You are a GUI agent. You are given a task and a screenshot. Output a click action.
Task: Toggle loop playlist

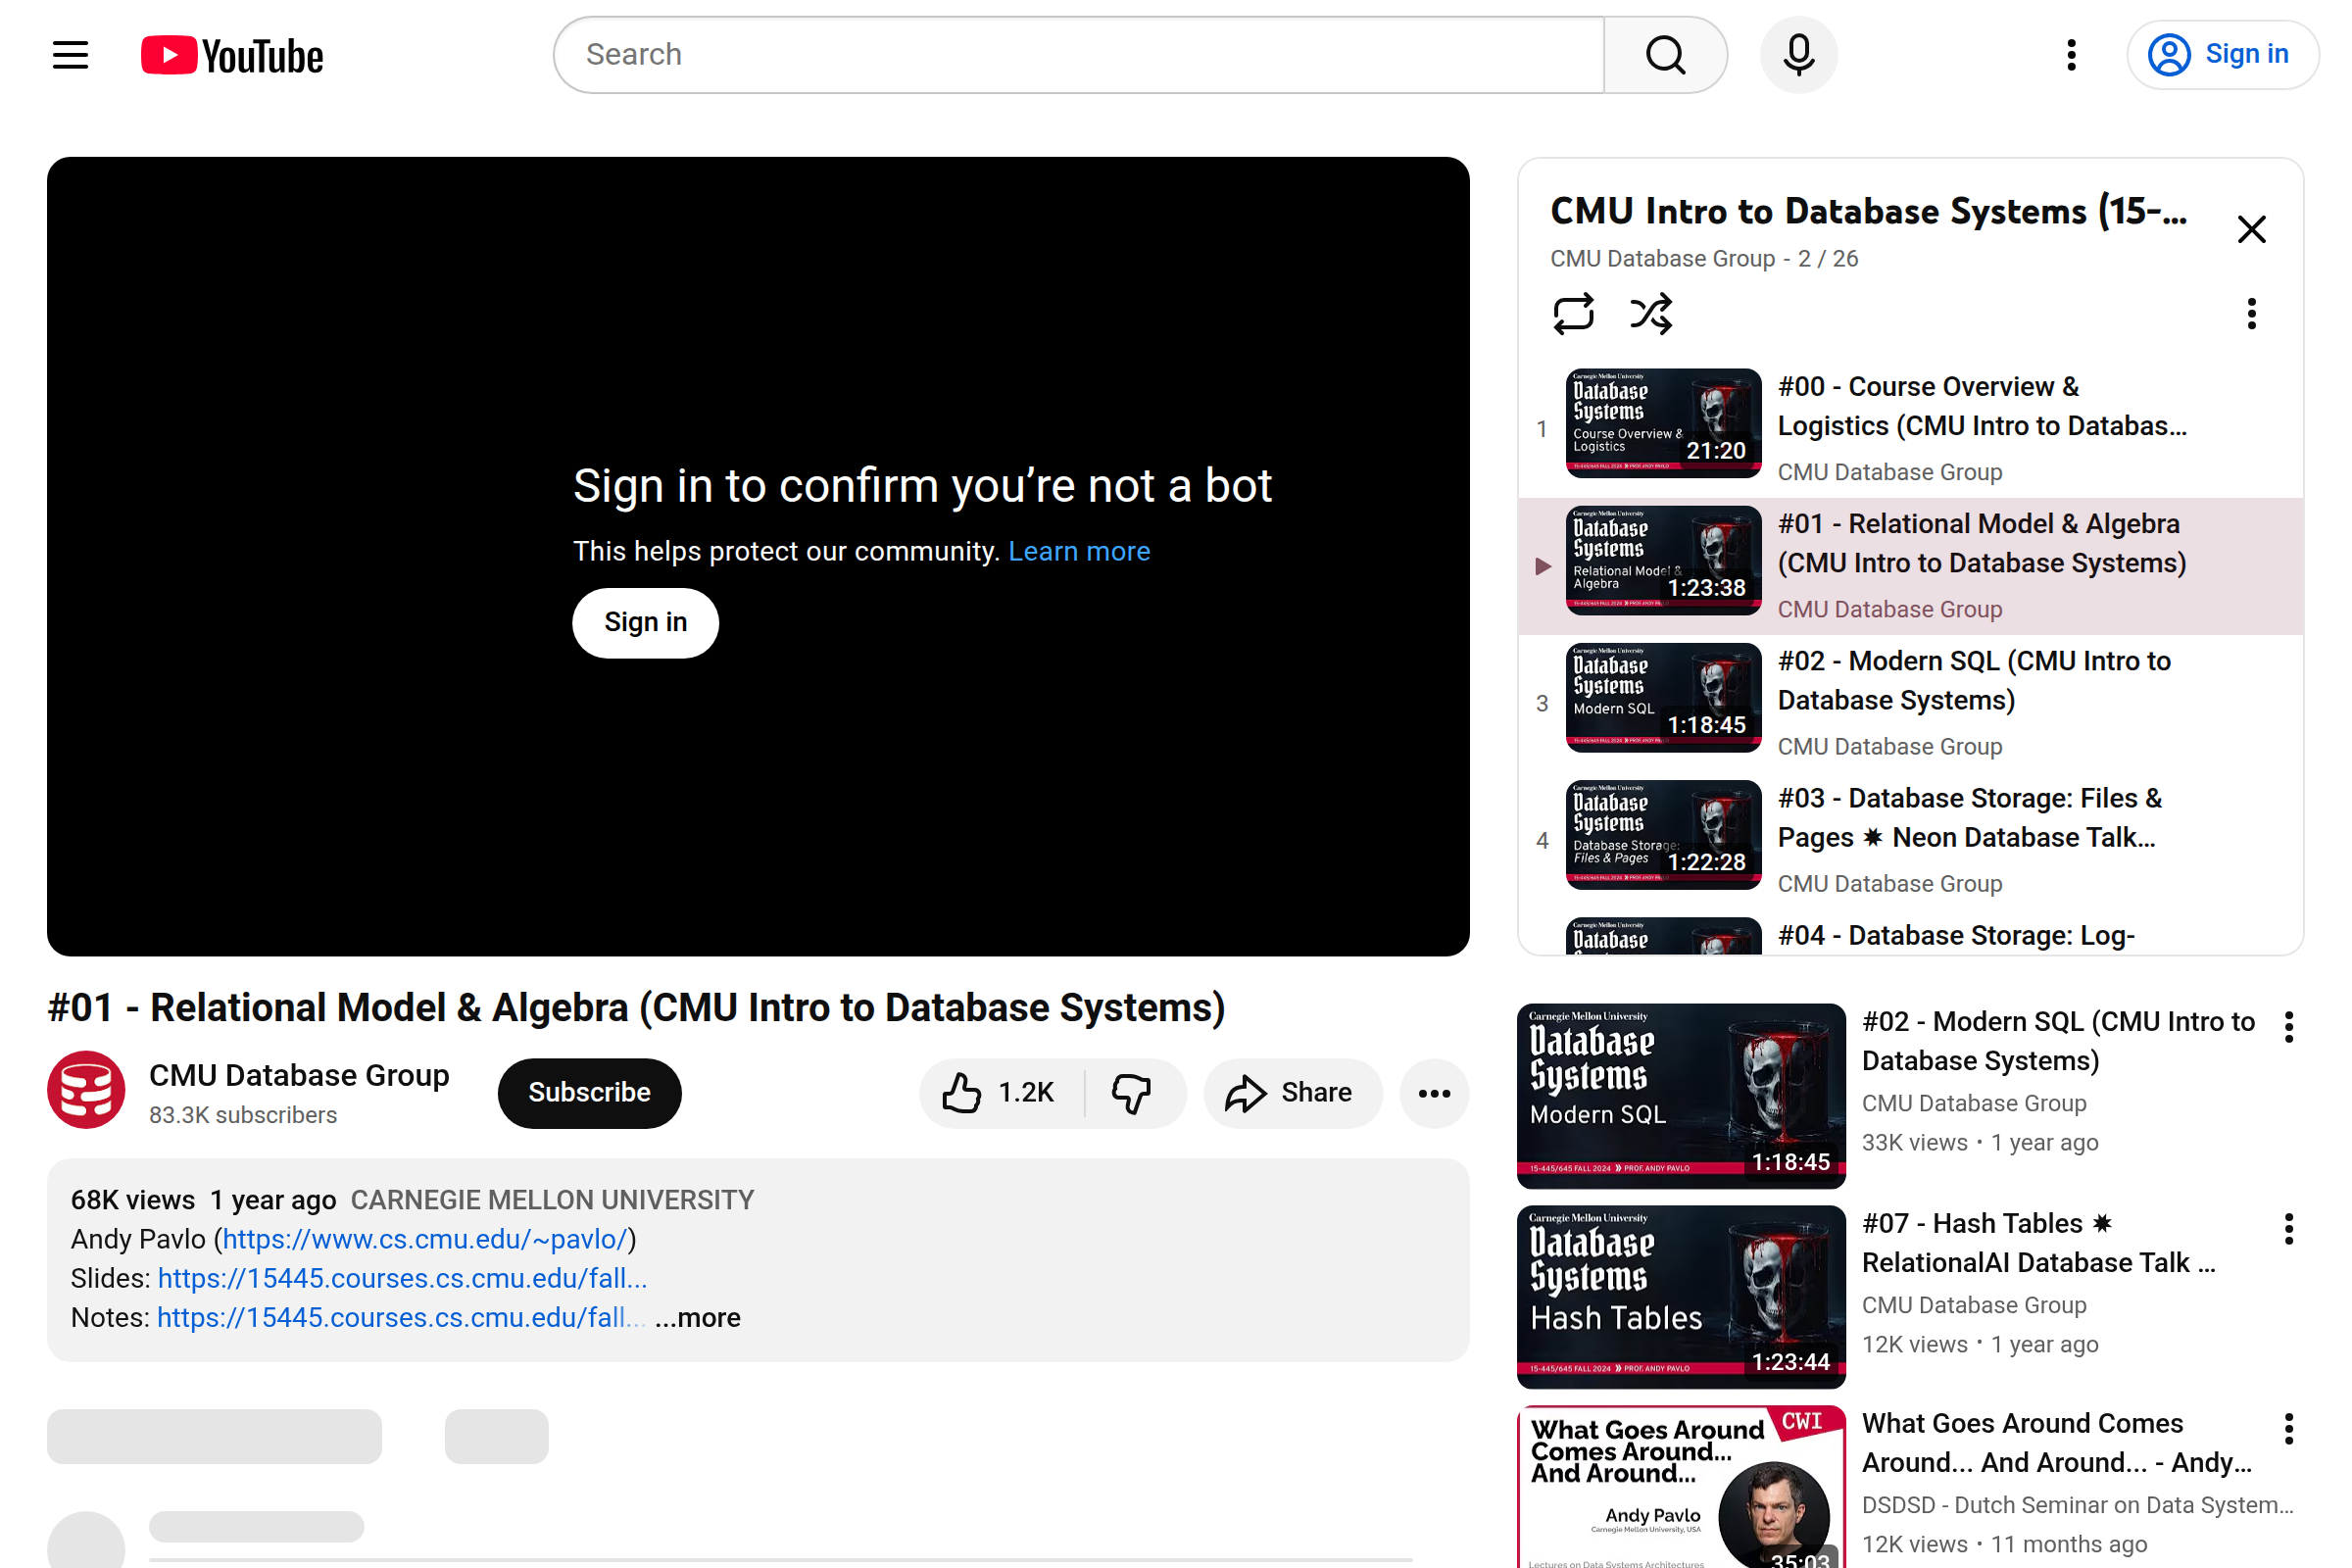(1573, 314)
